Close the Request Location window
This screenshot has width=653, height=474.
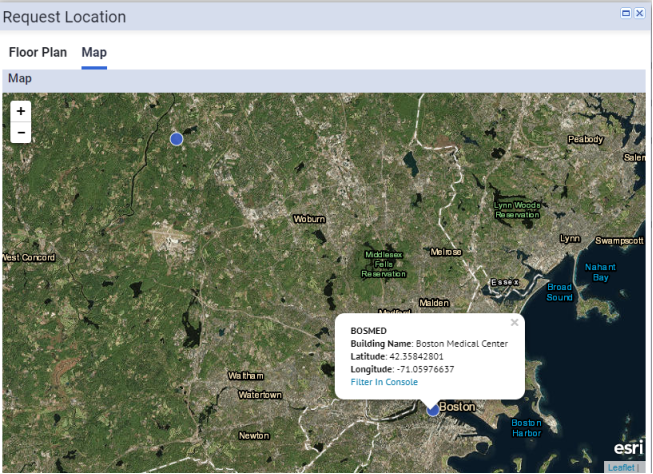[x=640, y=13]
